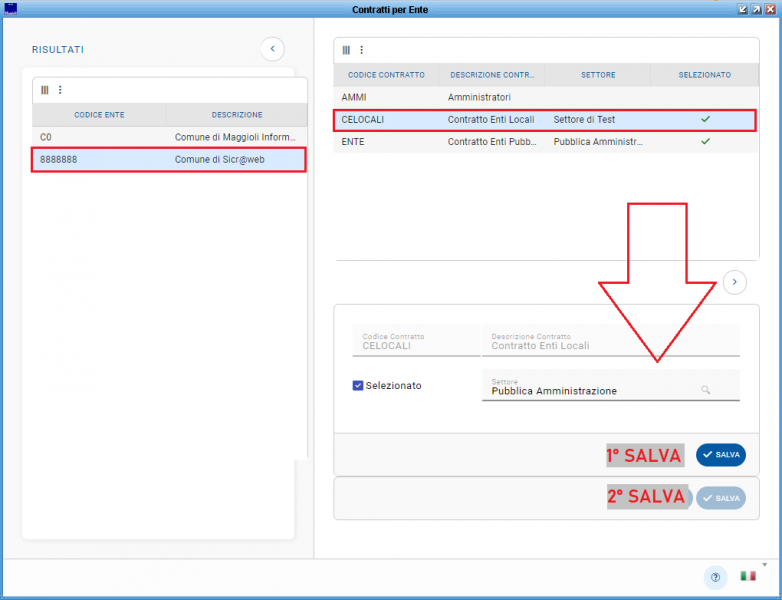
Task: Sort by Codice Contratto column header
Action: [x=386, y=75]
